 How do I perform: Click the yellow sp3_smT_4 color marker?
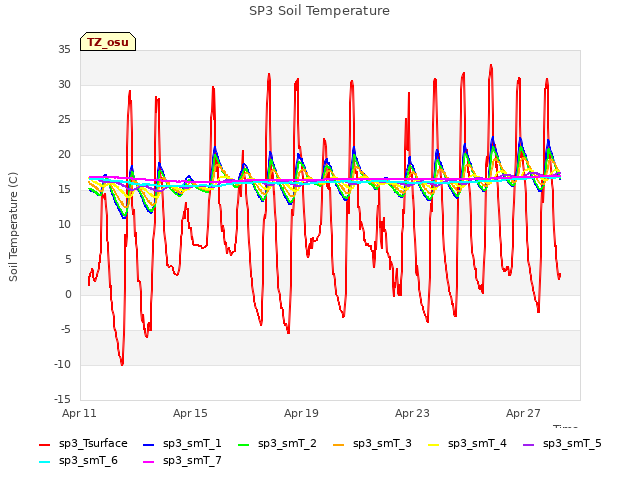point(433,444)
